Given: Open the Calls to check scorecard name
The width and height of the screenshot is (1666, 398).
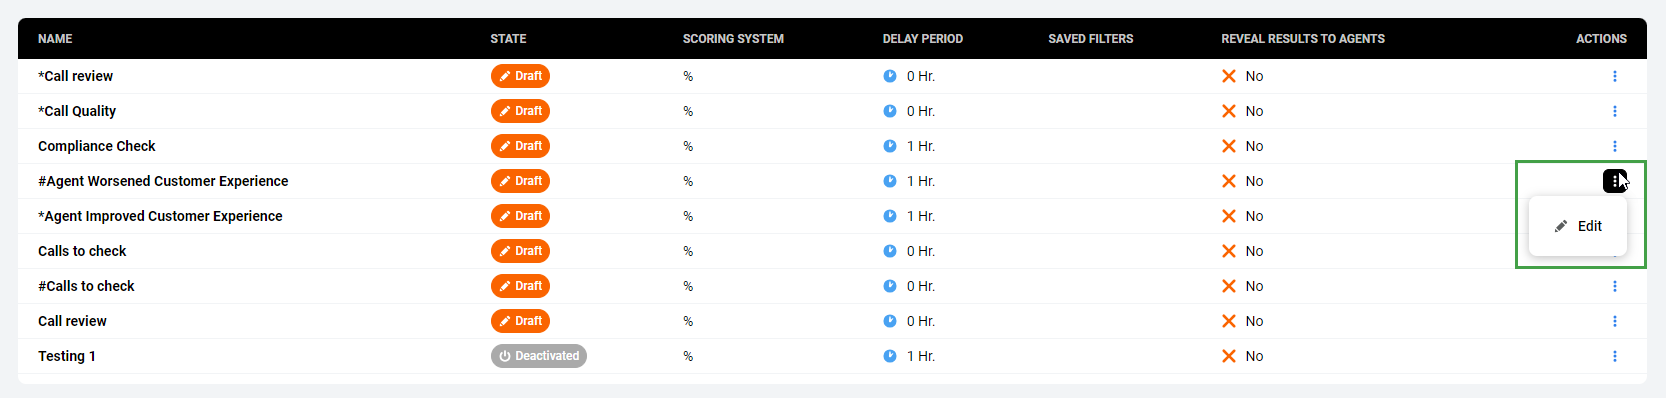Looking at the screenshot, I should click(x=82, y=251).
